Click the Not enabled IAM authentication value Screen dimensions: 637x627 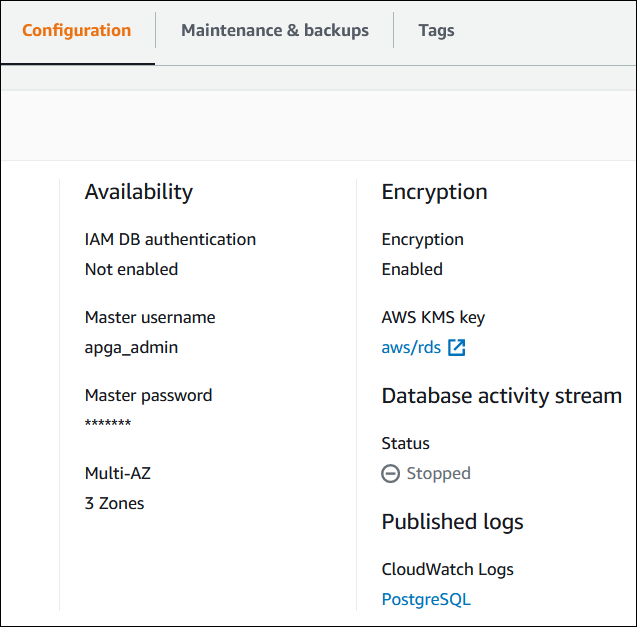point(131,270)
